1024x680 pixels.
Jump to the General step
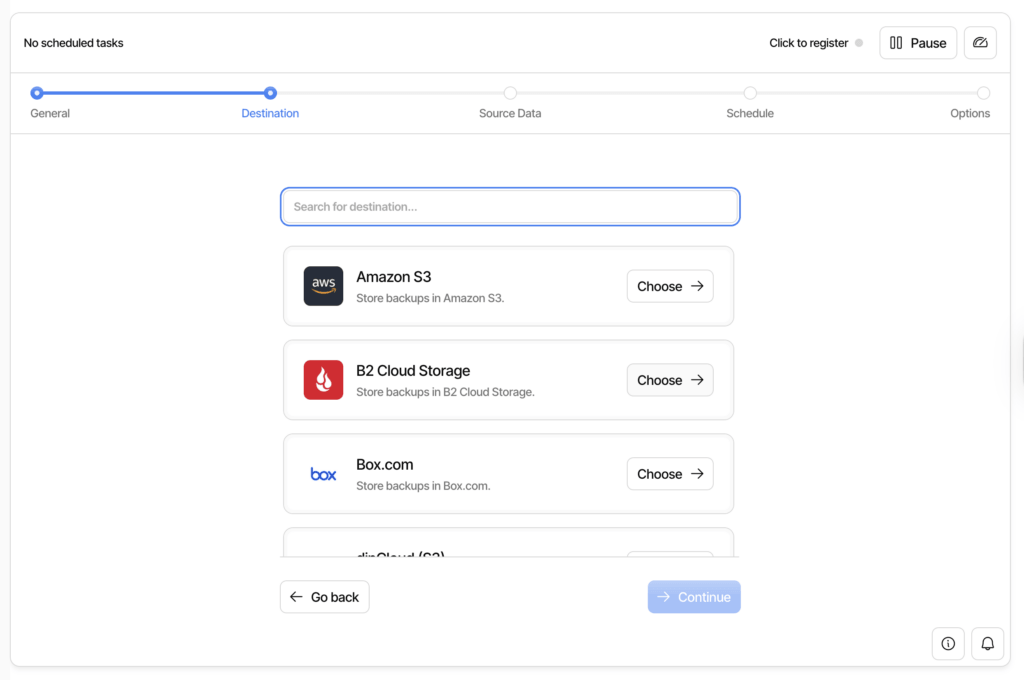(50, 113)
